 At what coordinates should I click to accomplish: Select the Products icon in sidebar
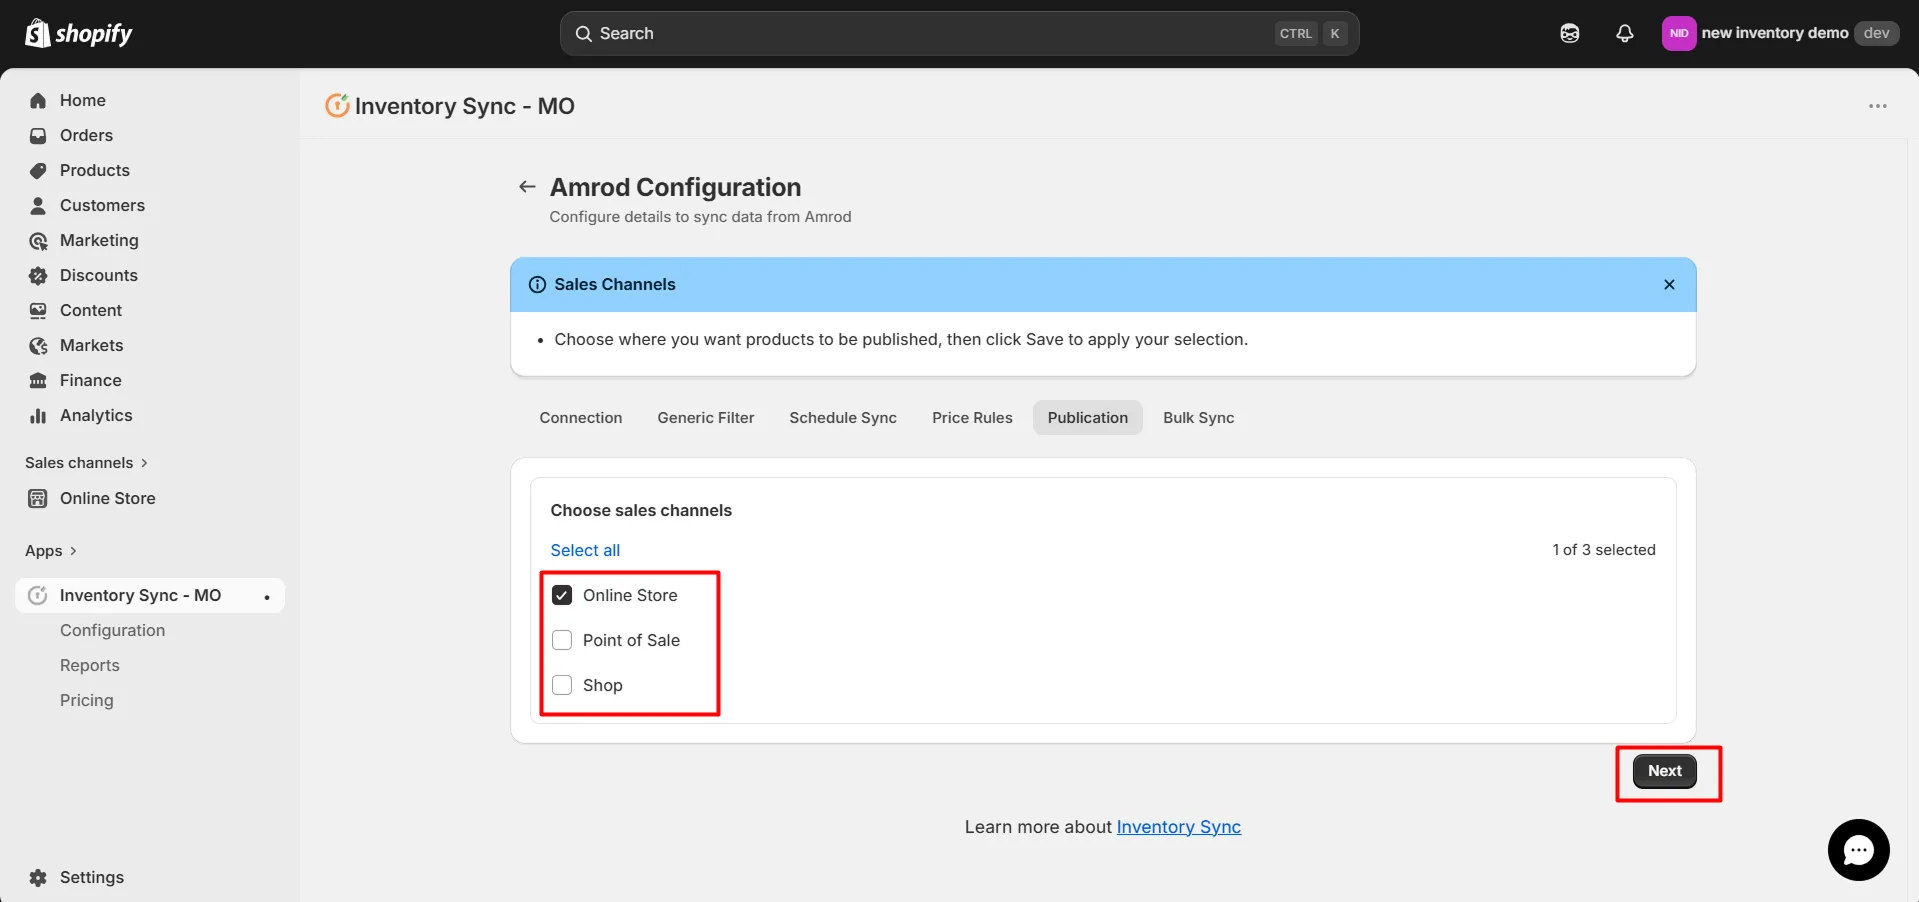click(94, 170)
